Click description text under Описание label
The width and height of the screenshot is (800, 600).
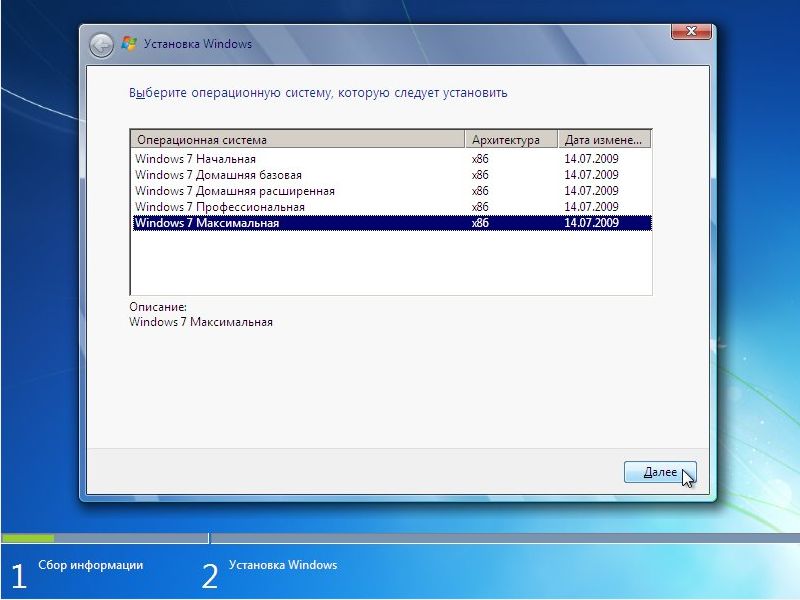tap(201, 322)
